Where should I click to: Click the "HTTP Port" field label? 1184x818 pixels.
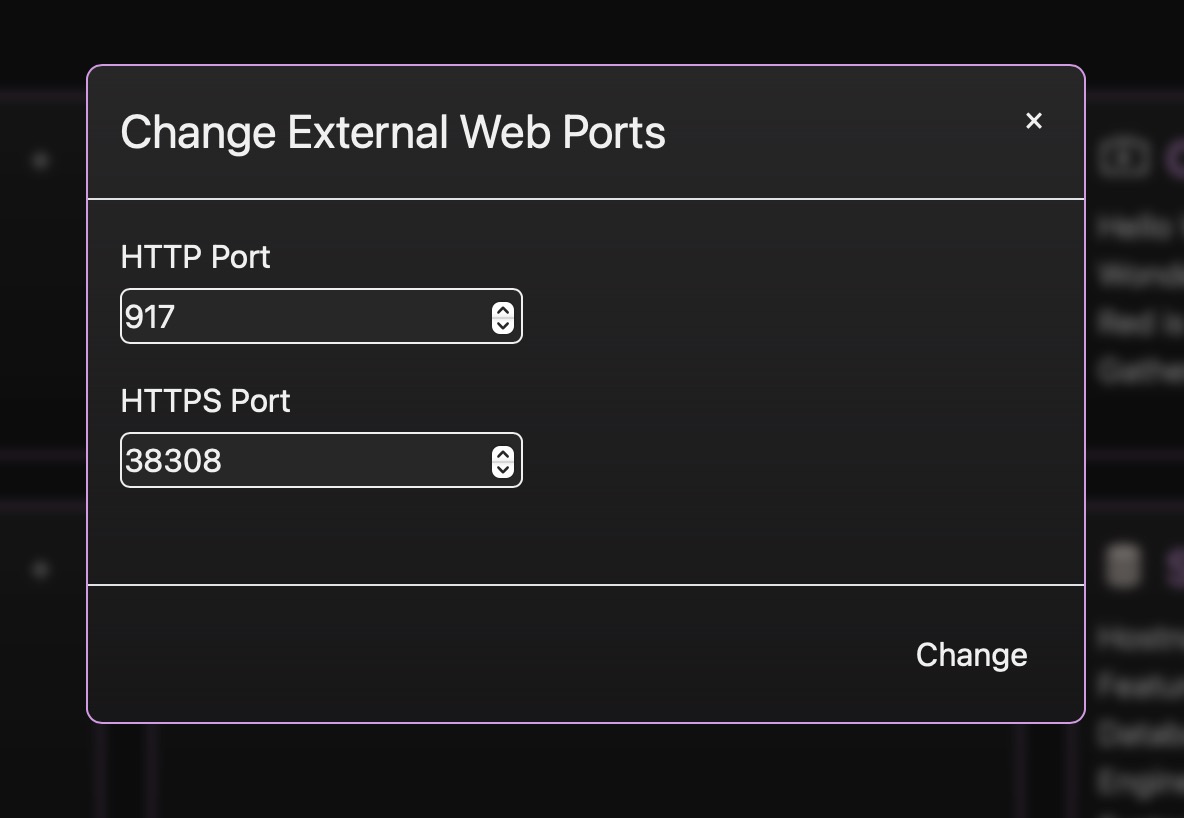tap(195, 257)
